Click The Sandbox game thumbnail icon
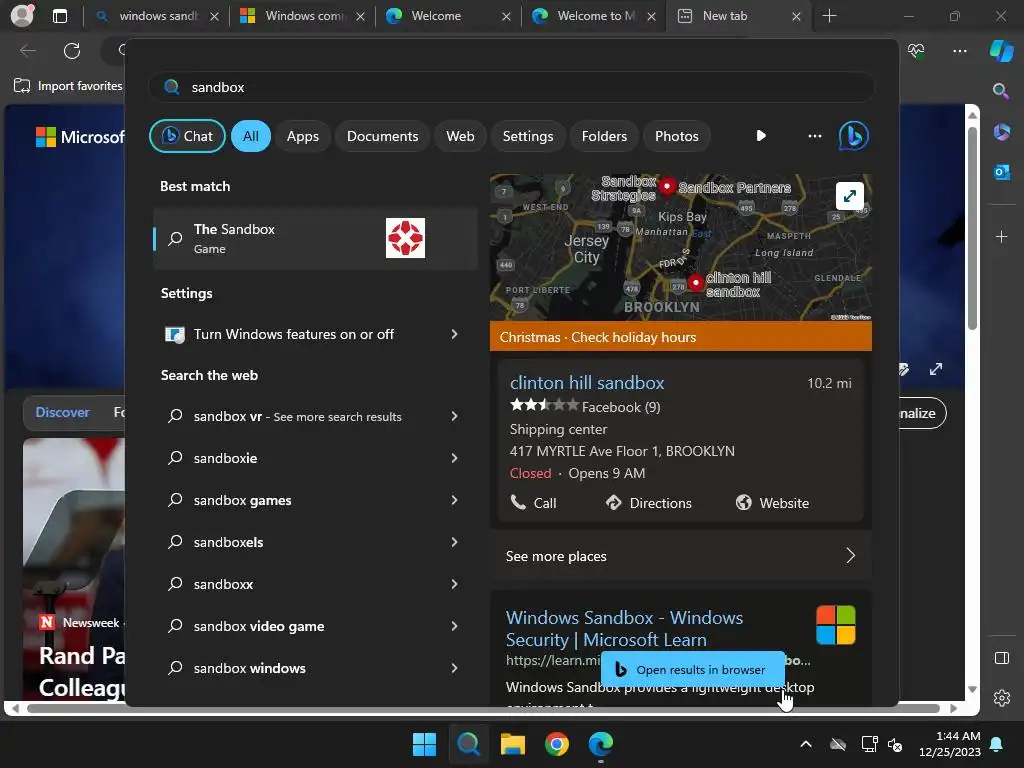The height and width of the screenshot is (768, 1024). 405,238
